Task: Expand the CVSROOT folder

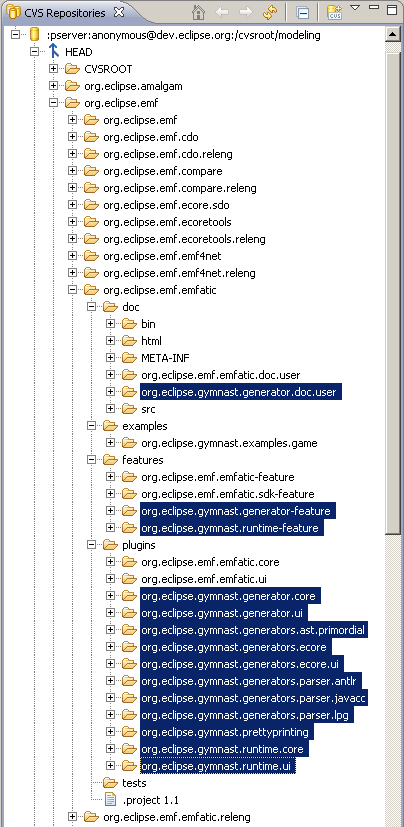Action: 53,69
